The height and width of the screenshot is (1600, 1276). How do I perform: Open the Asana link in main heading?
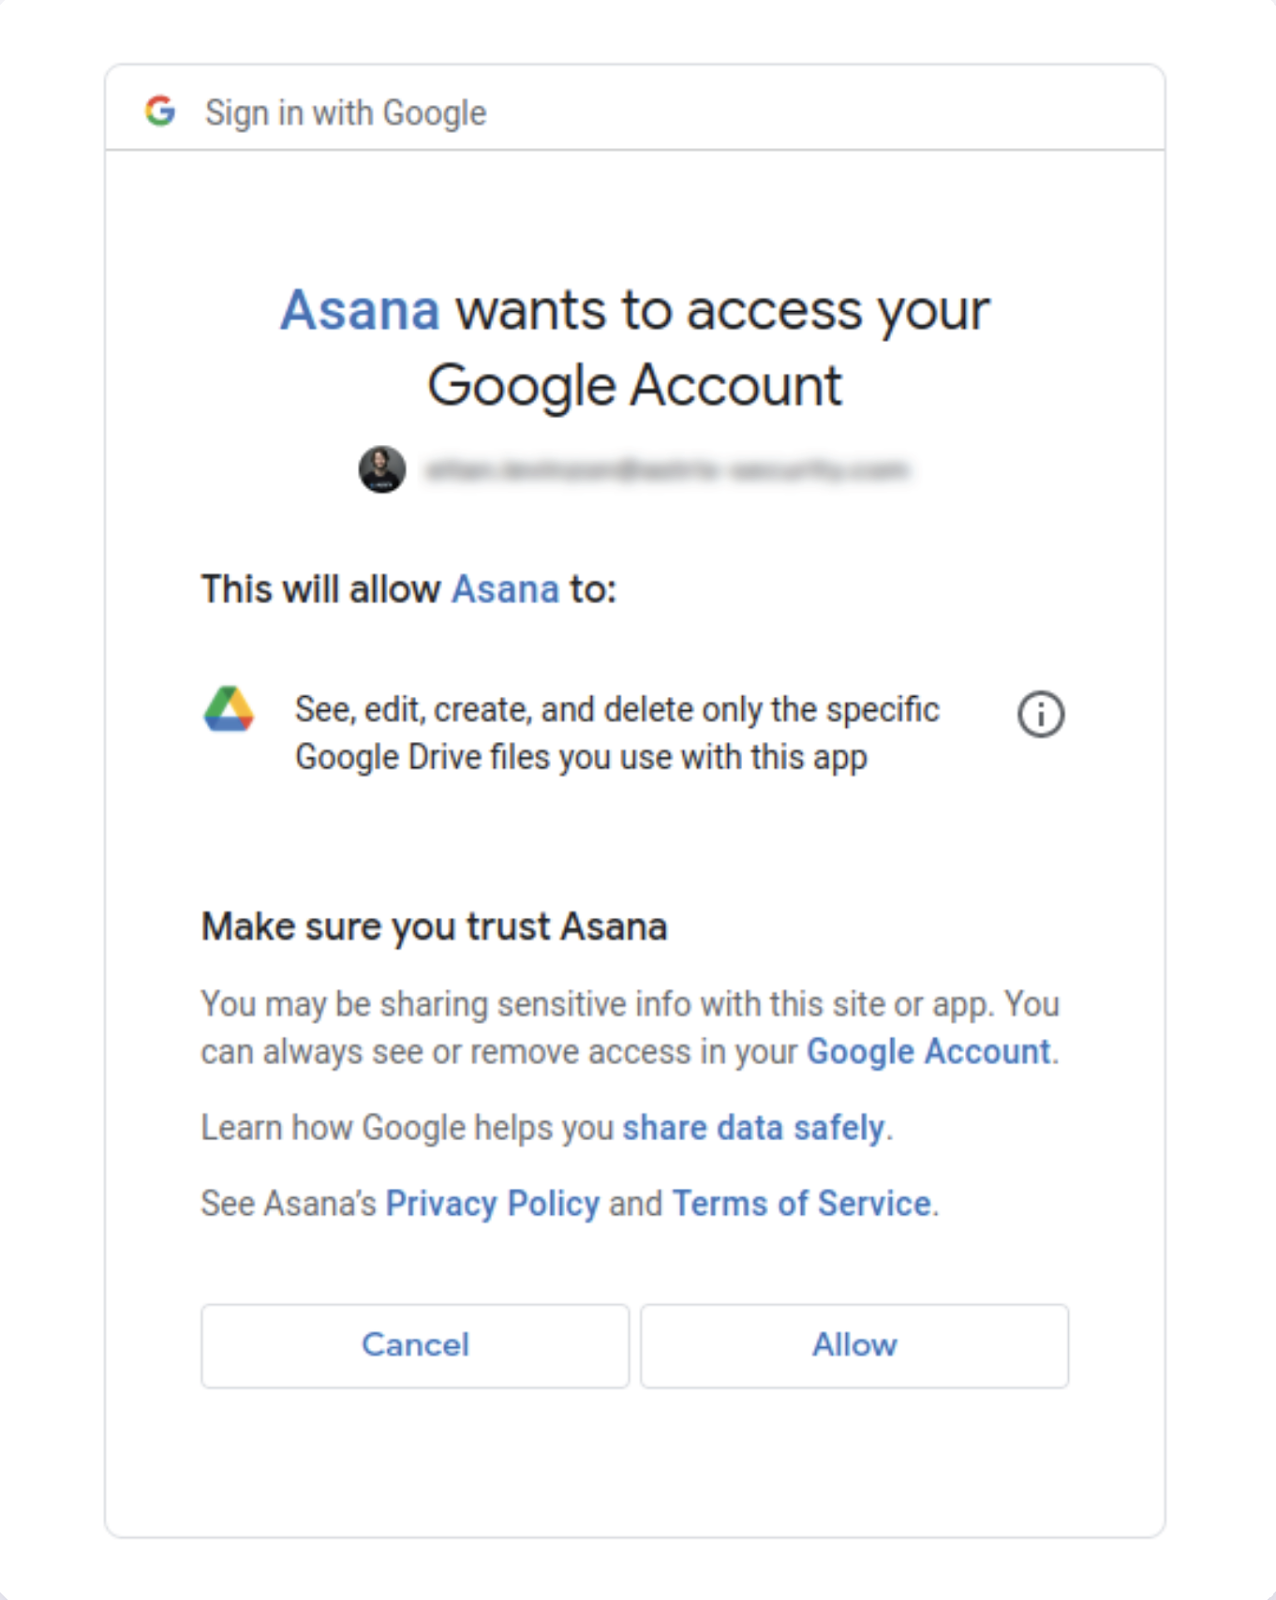(360, 310)
